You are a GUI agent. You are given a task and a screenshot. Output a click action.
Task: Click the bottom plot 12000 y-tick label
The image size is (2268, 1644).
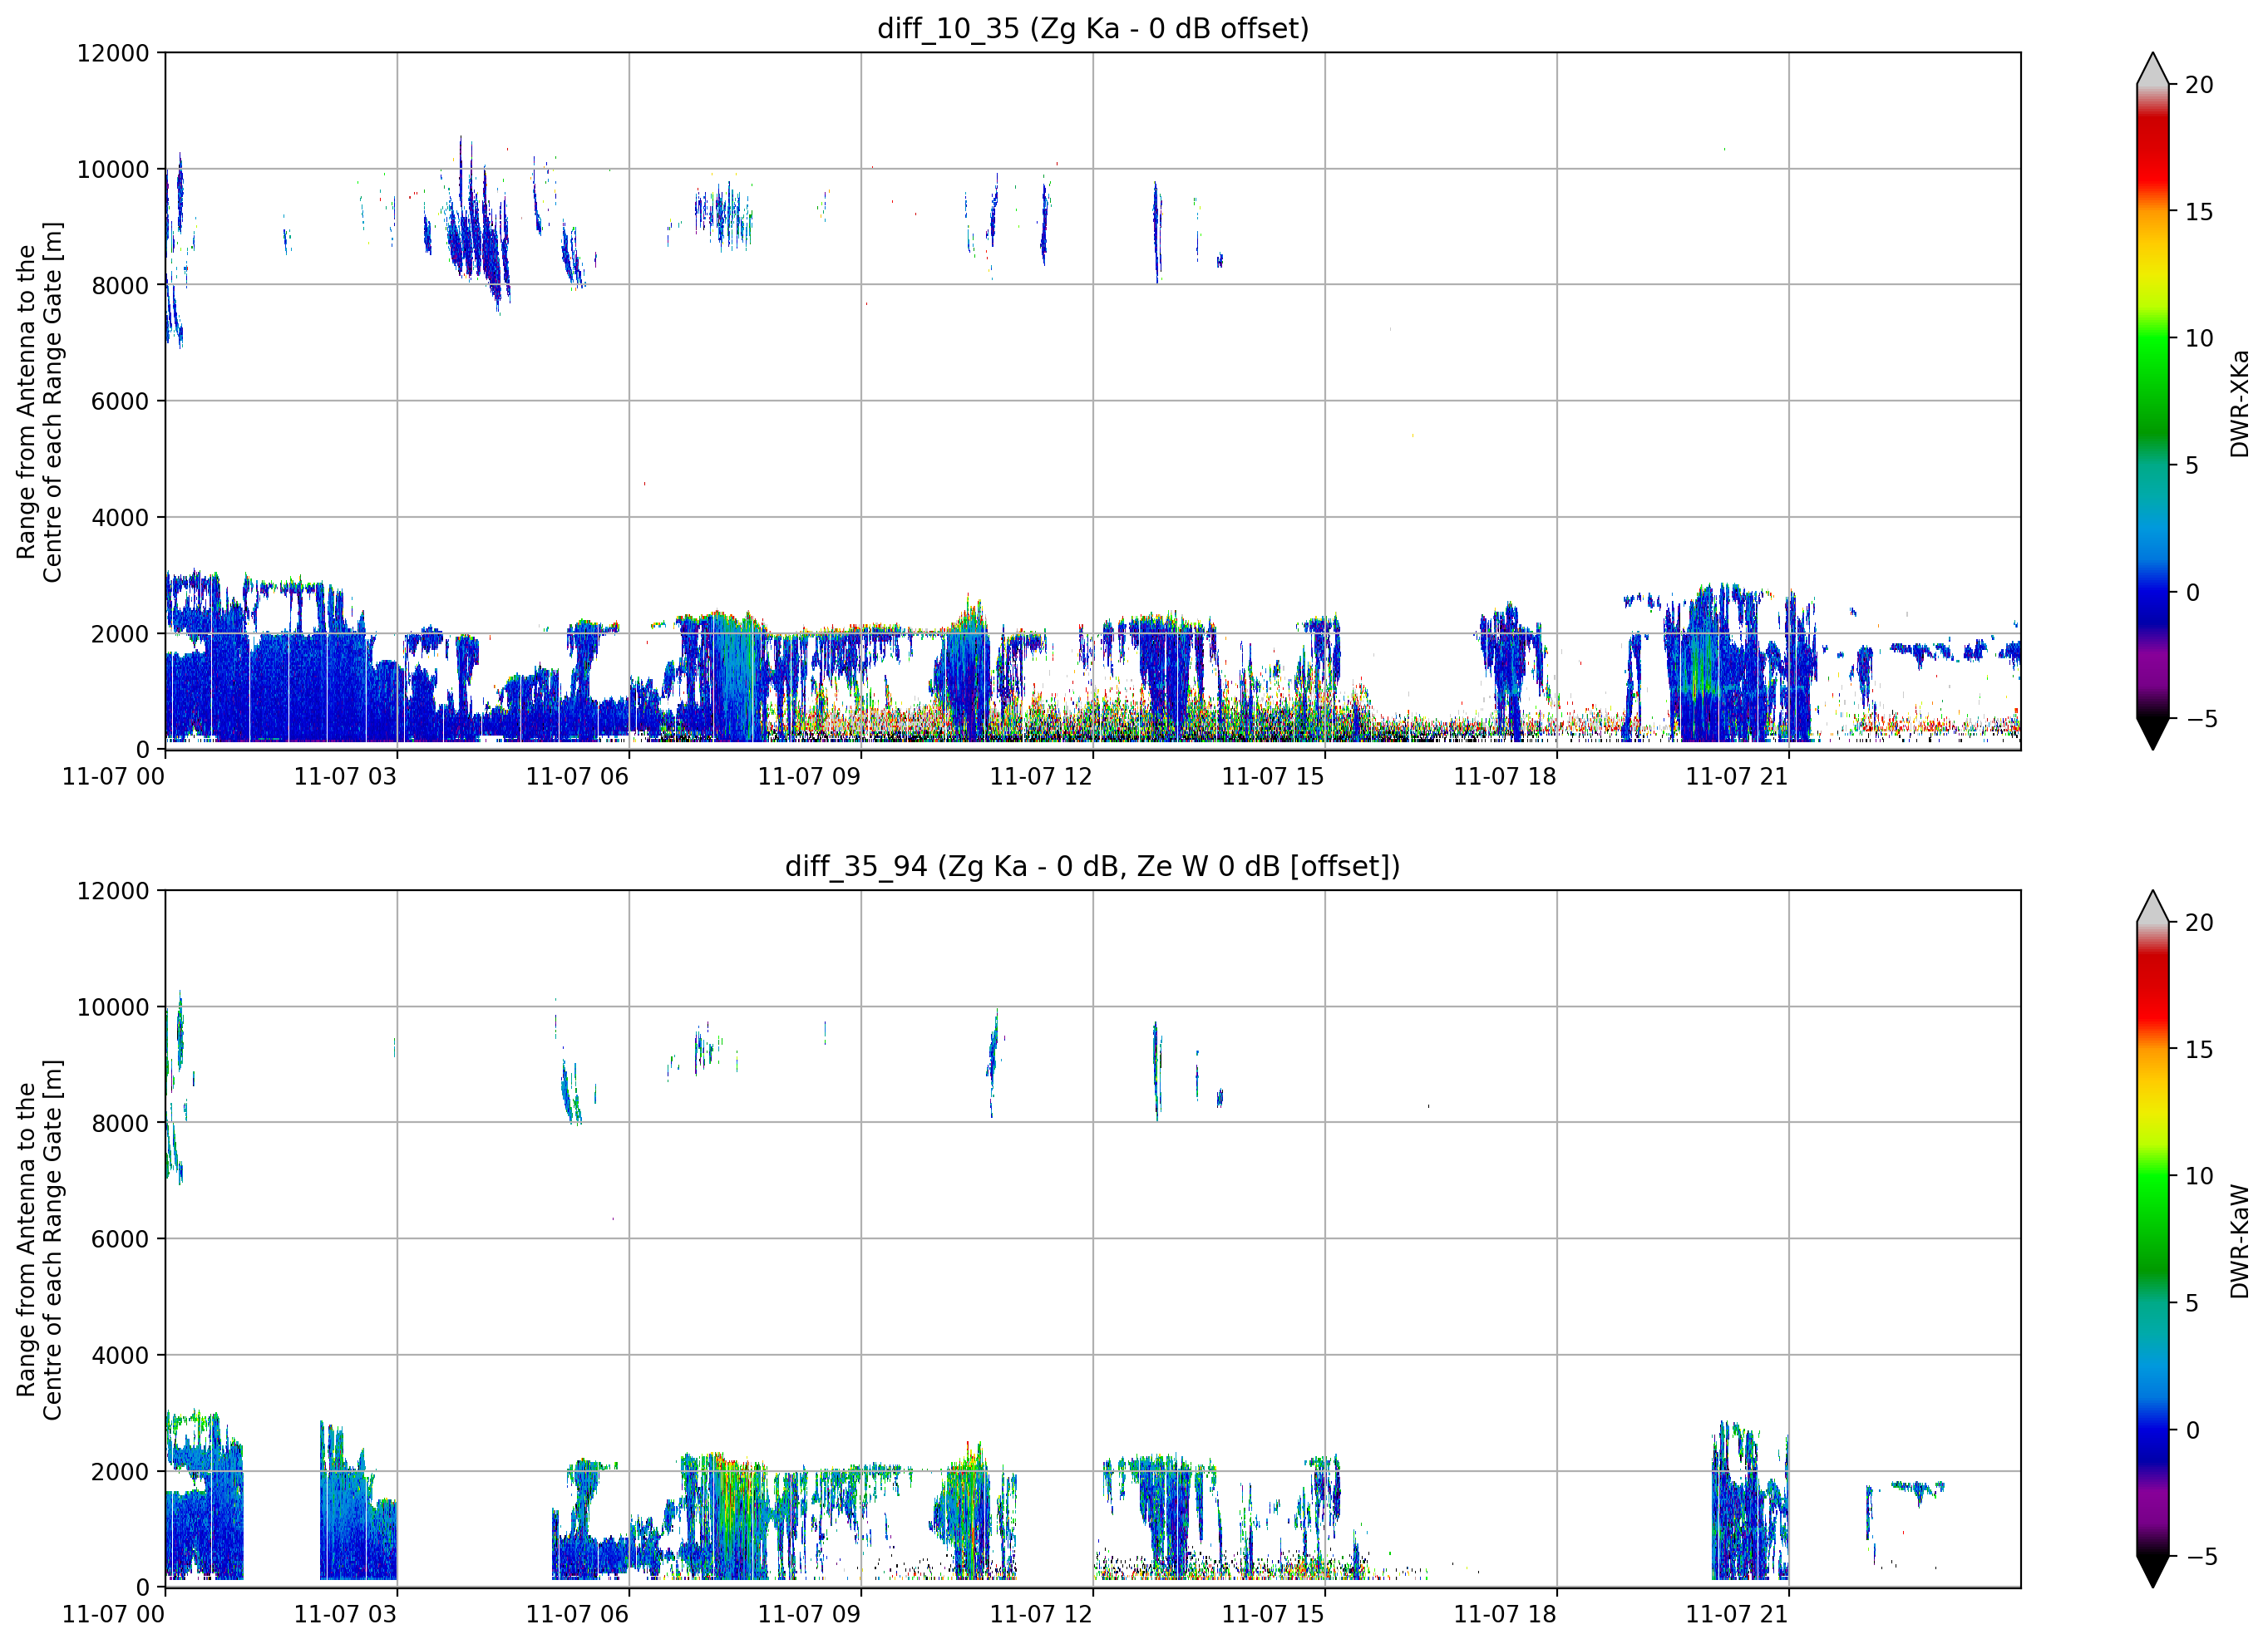[x=113, y=891]
